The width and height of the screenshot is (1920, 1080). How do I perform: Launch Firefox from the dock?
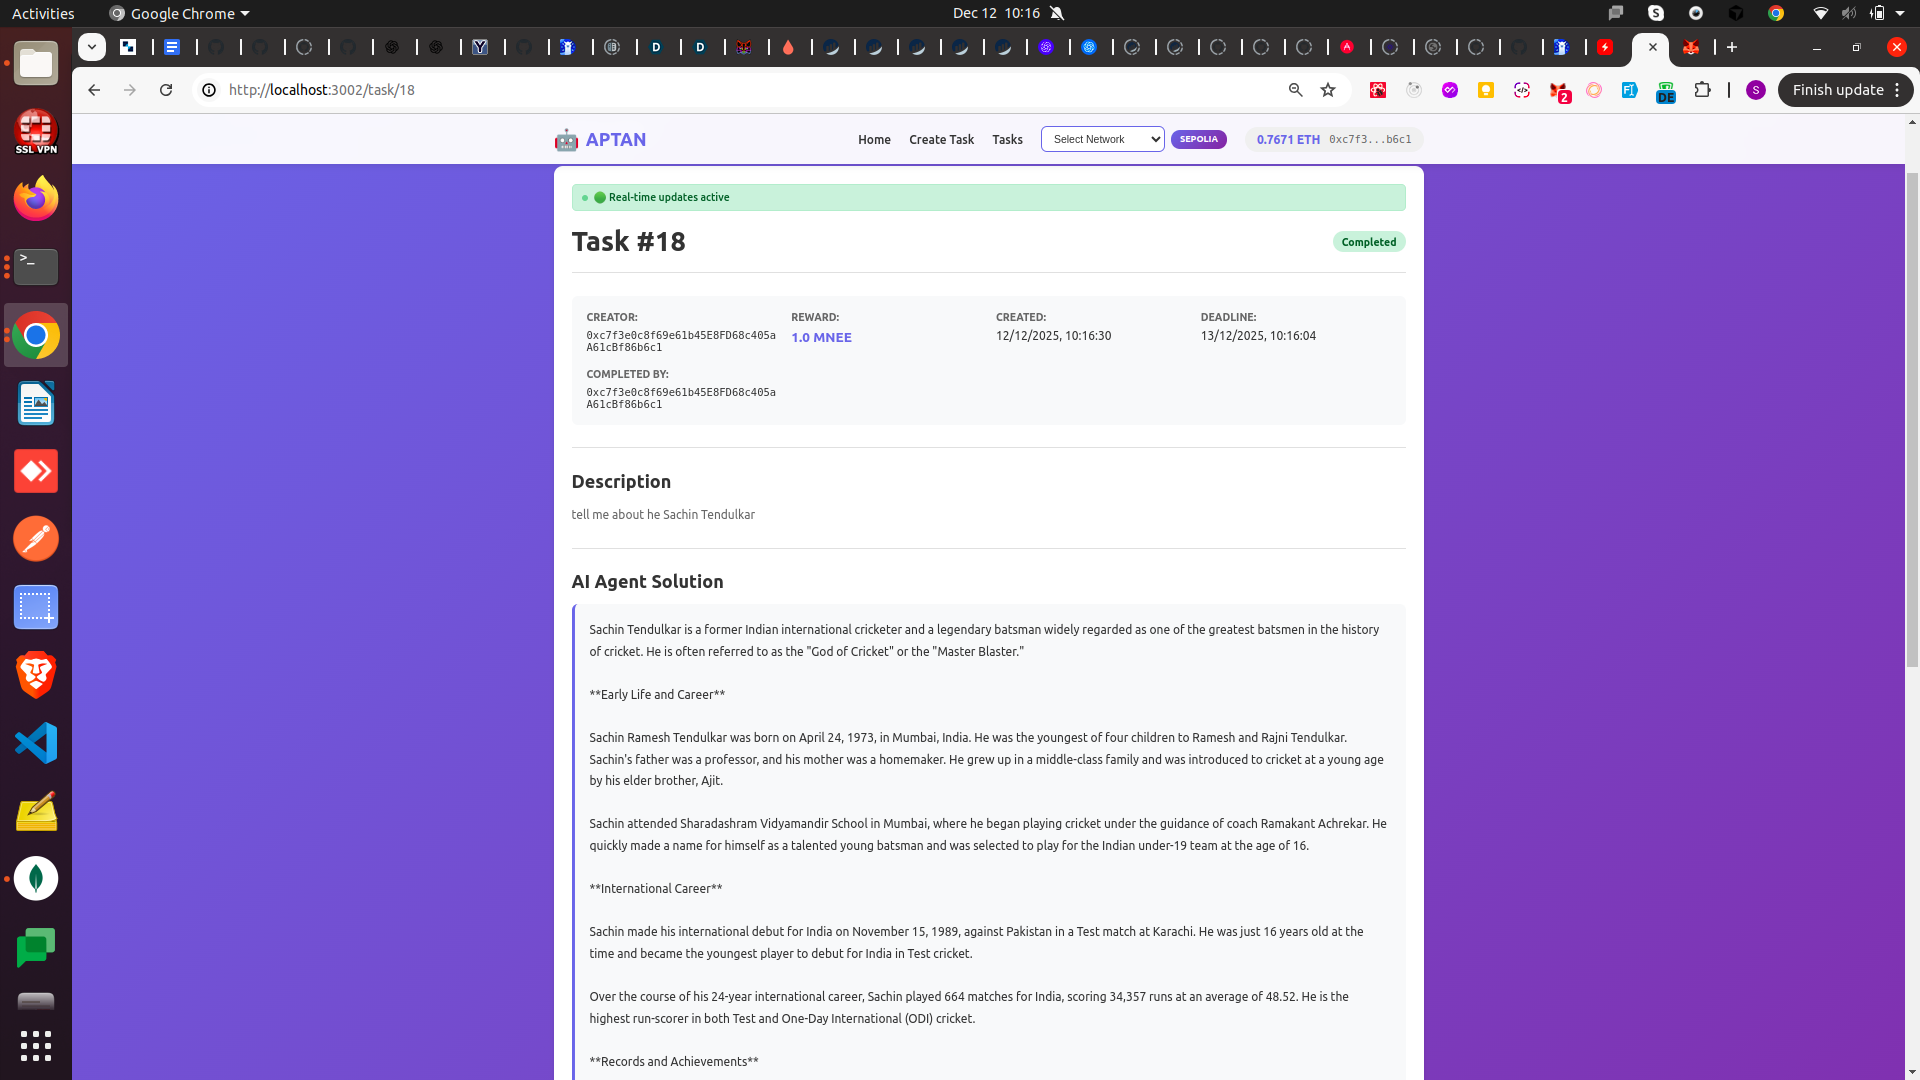point(36,199)
